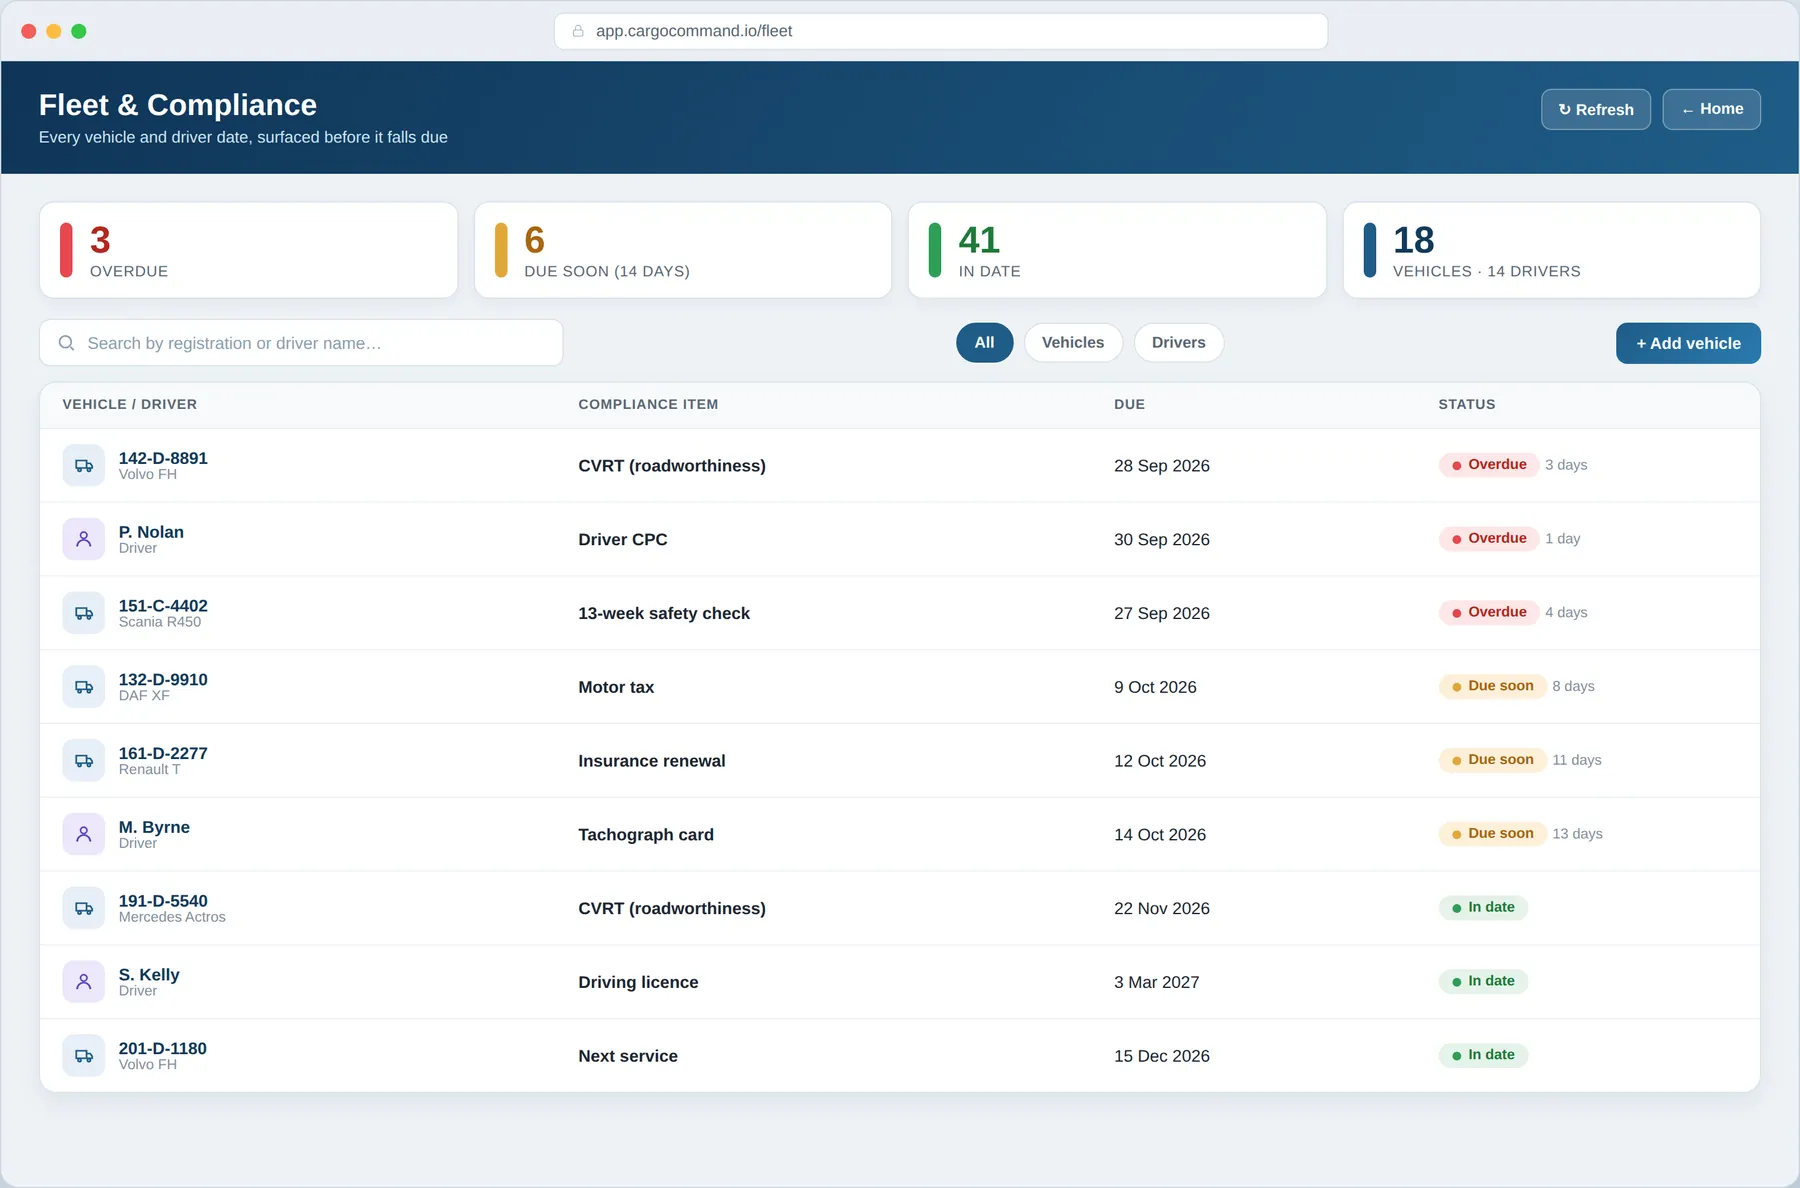Open the Due Soon (14 days) card

[x=683, y=250]
